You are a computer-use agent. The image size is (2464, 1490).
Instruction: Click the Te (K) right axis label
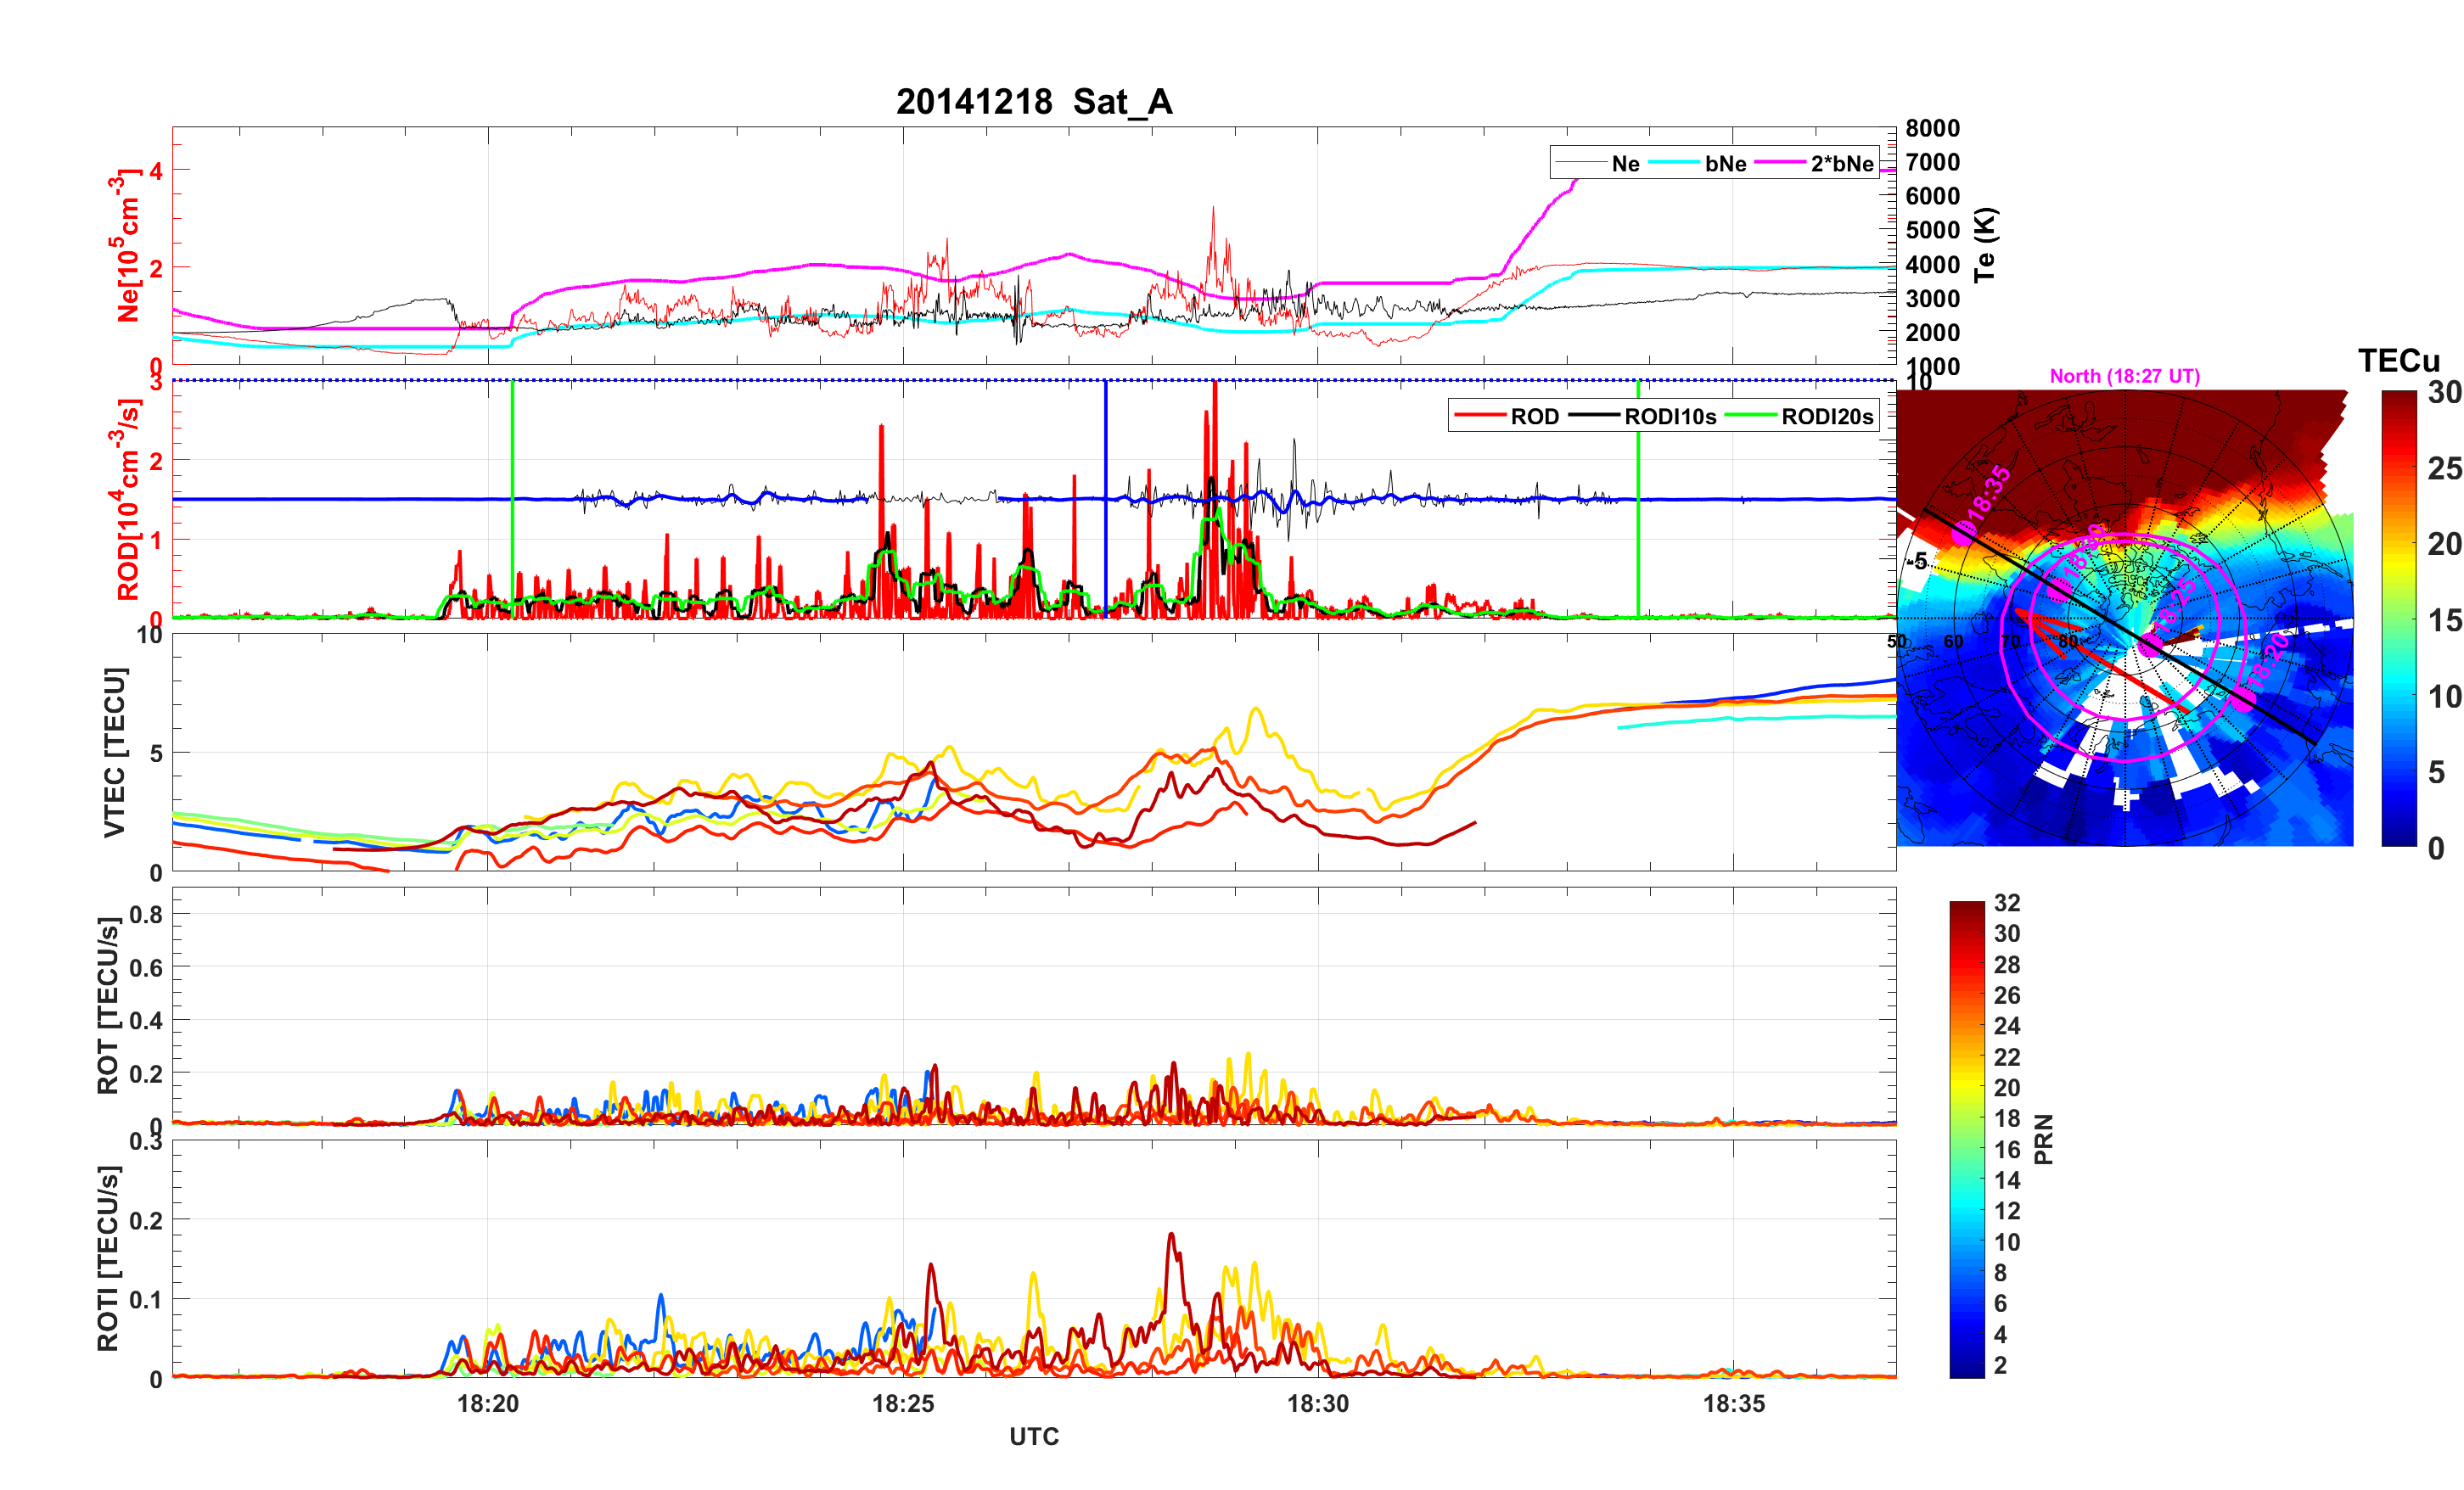[x=1985, y=245]
